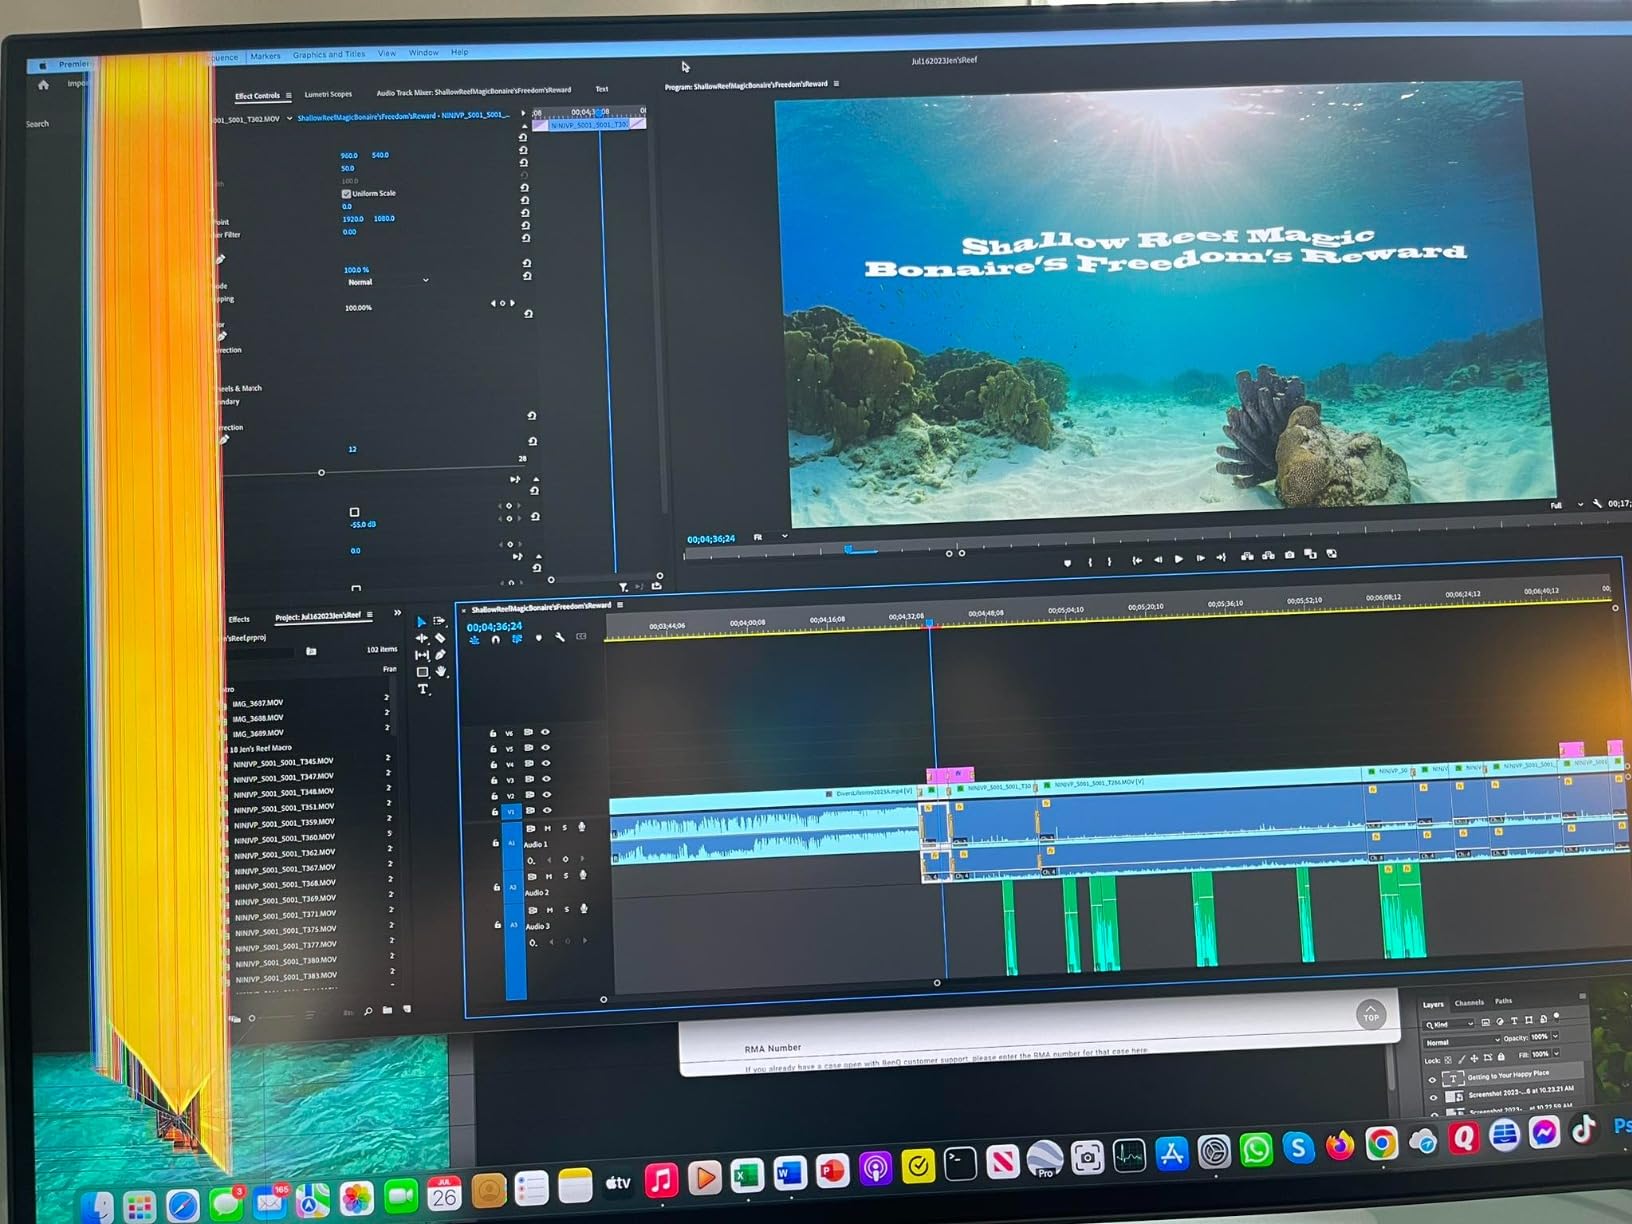Click the camera Export Frame icon in Program monitor
This screenshot has width=1632, height=1224.
(1289, 554)
